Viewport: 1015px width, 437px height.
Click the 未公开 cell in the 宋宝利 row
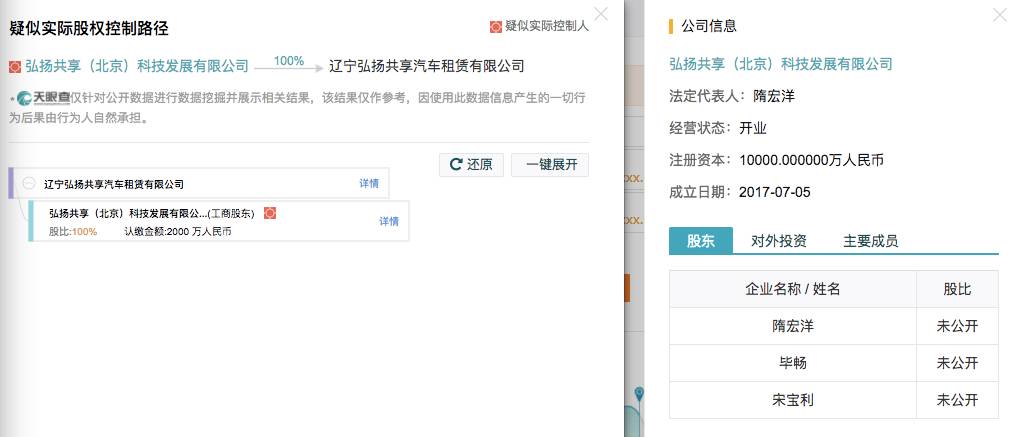957,399
